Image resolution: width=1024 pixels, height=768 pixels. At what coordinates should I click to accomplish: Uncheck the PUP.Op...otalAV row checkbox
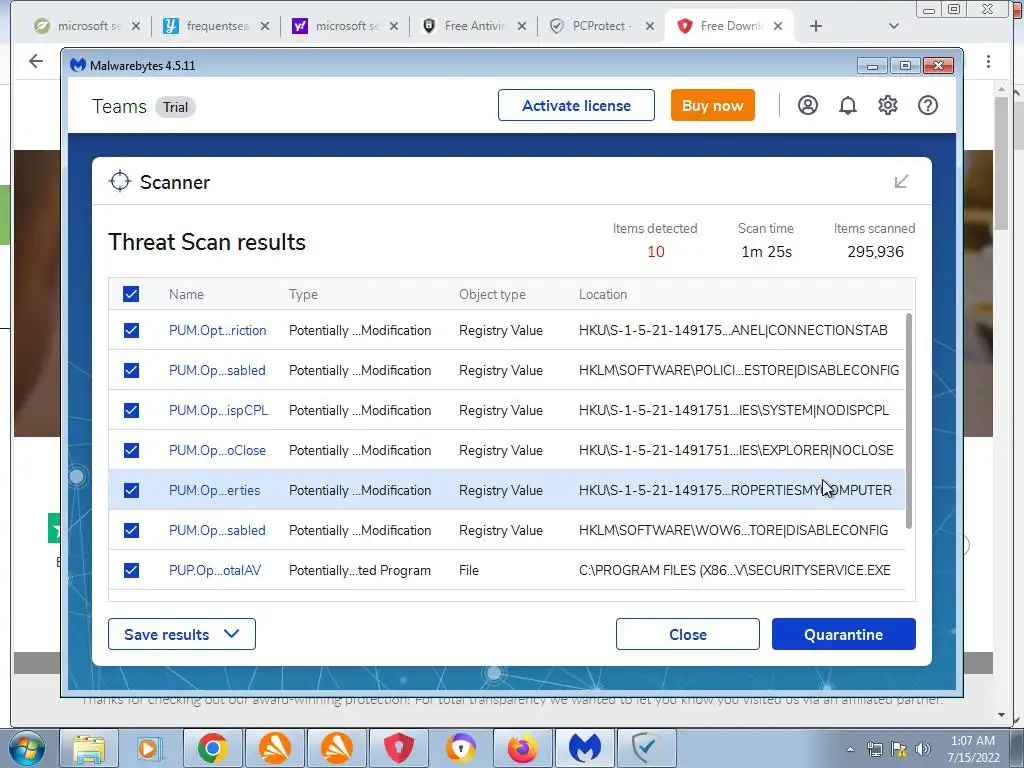[131, 570]
